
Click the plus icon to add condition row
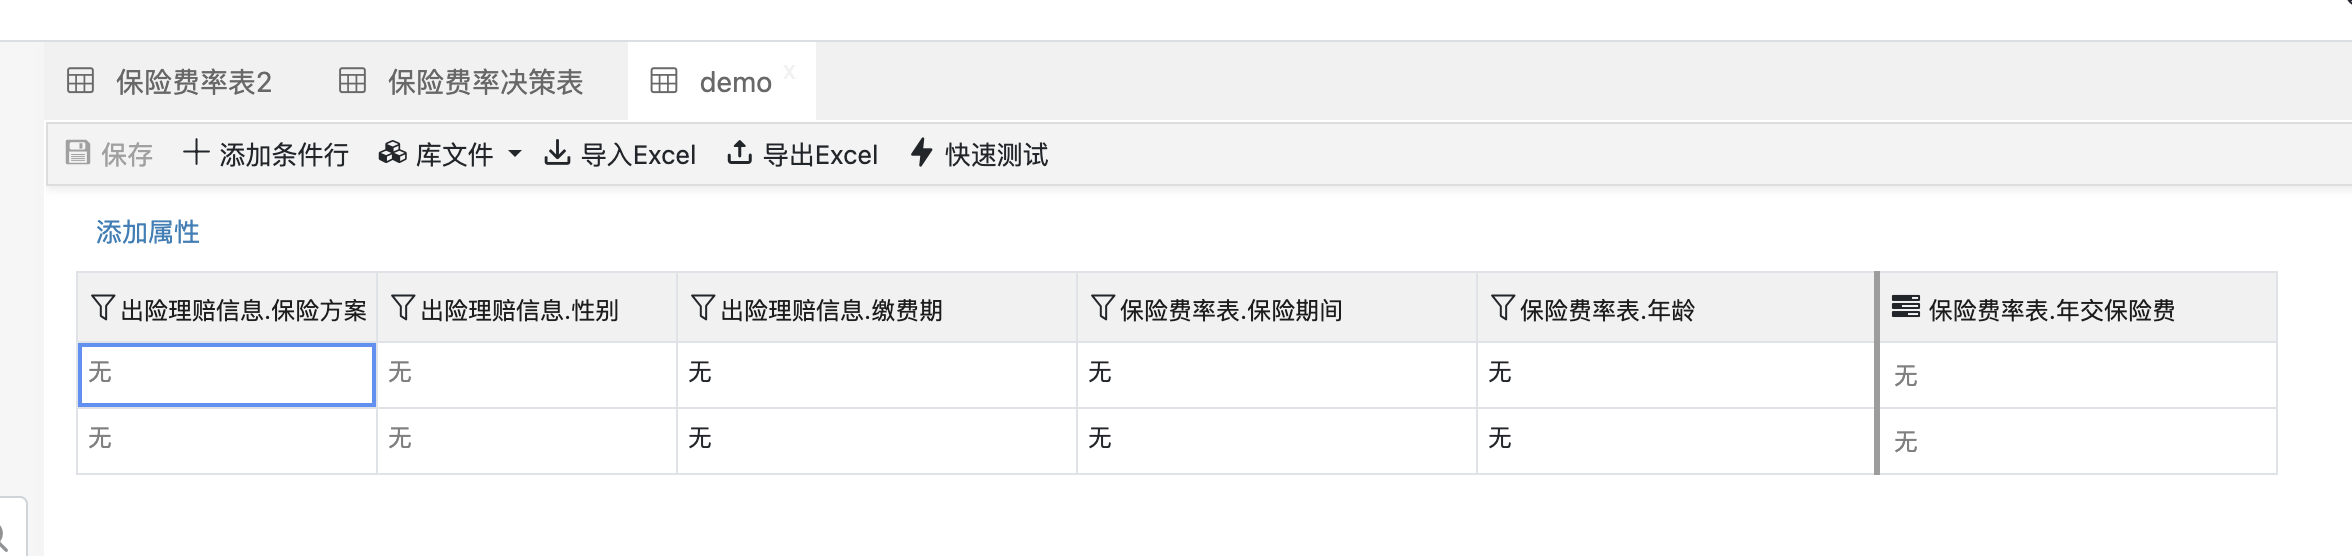195,153
